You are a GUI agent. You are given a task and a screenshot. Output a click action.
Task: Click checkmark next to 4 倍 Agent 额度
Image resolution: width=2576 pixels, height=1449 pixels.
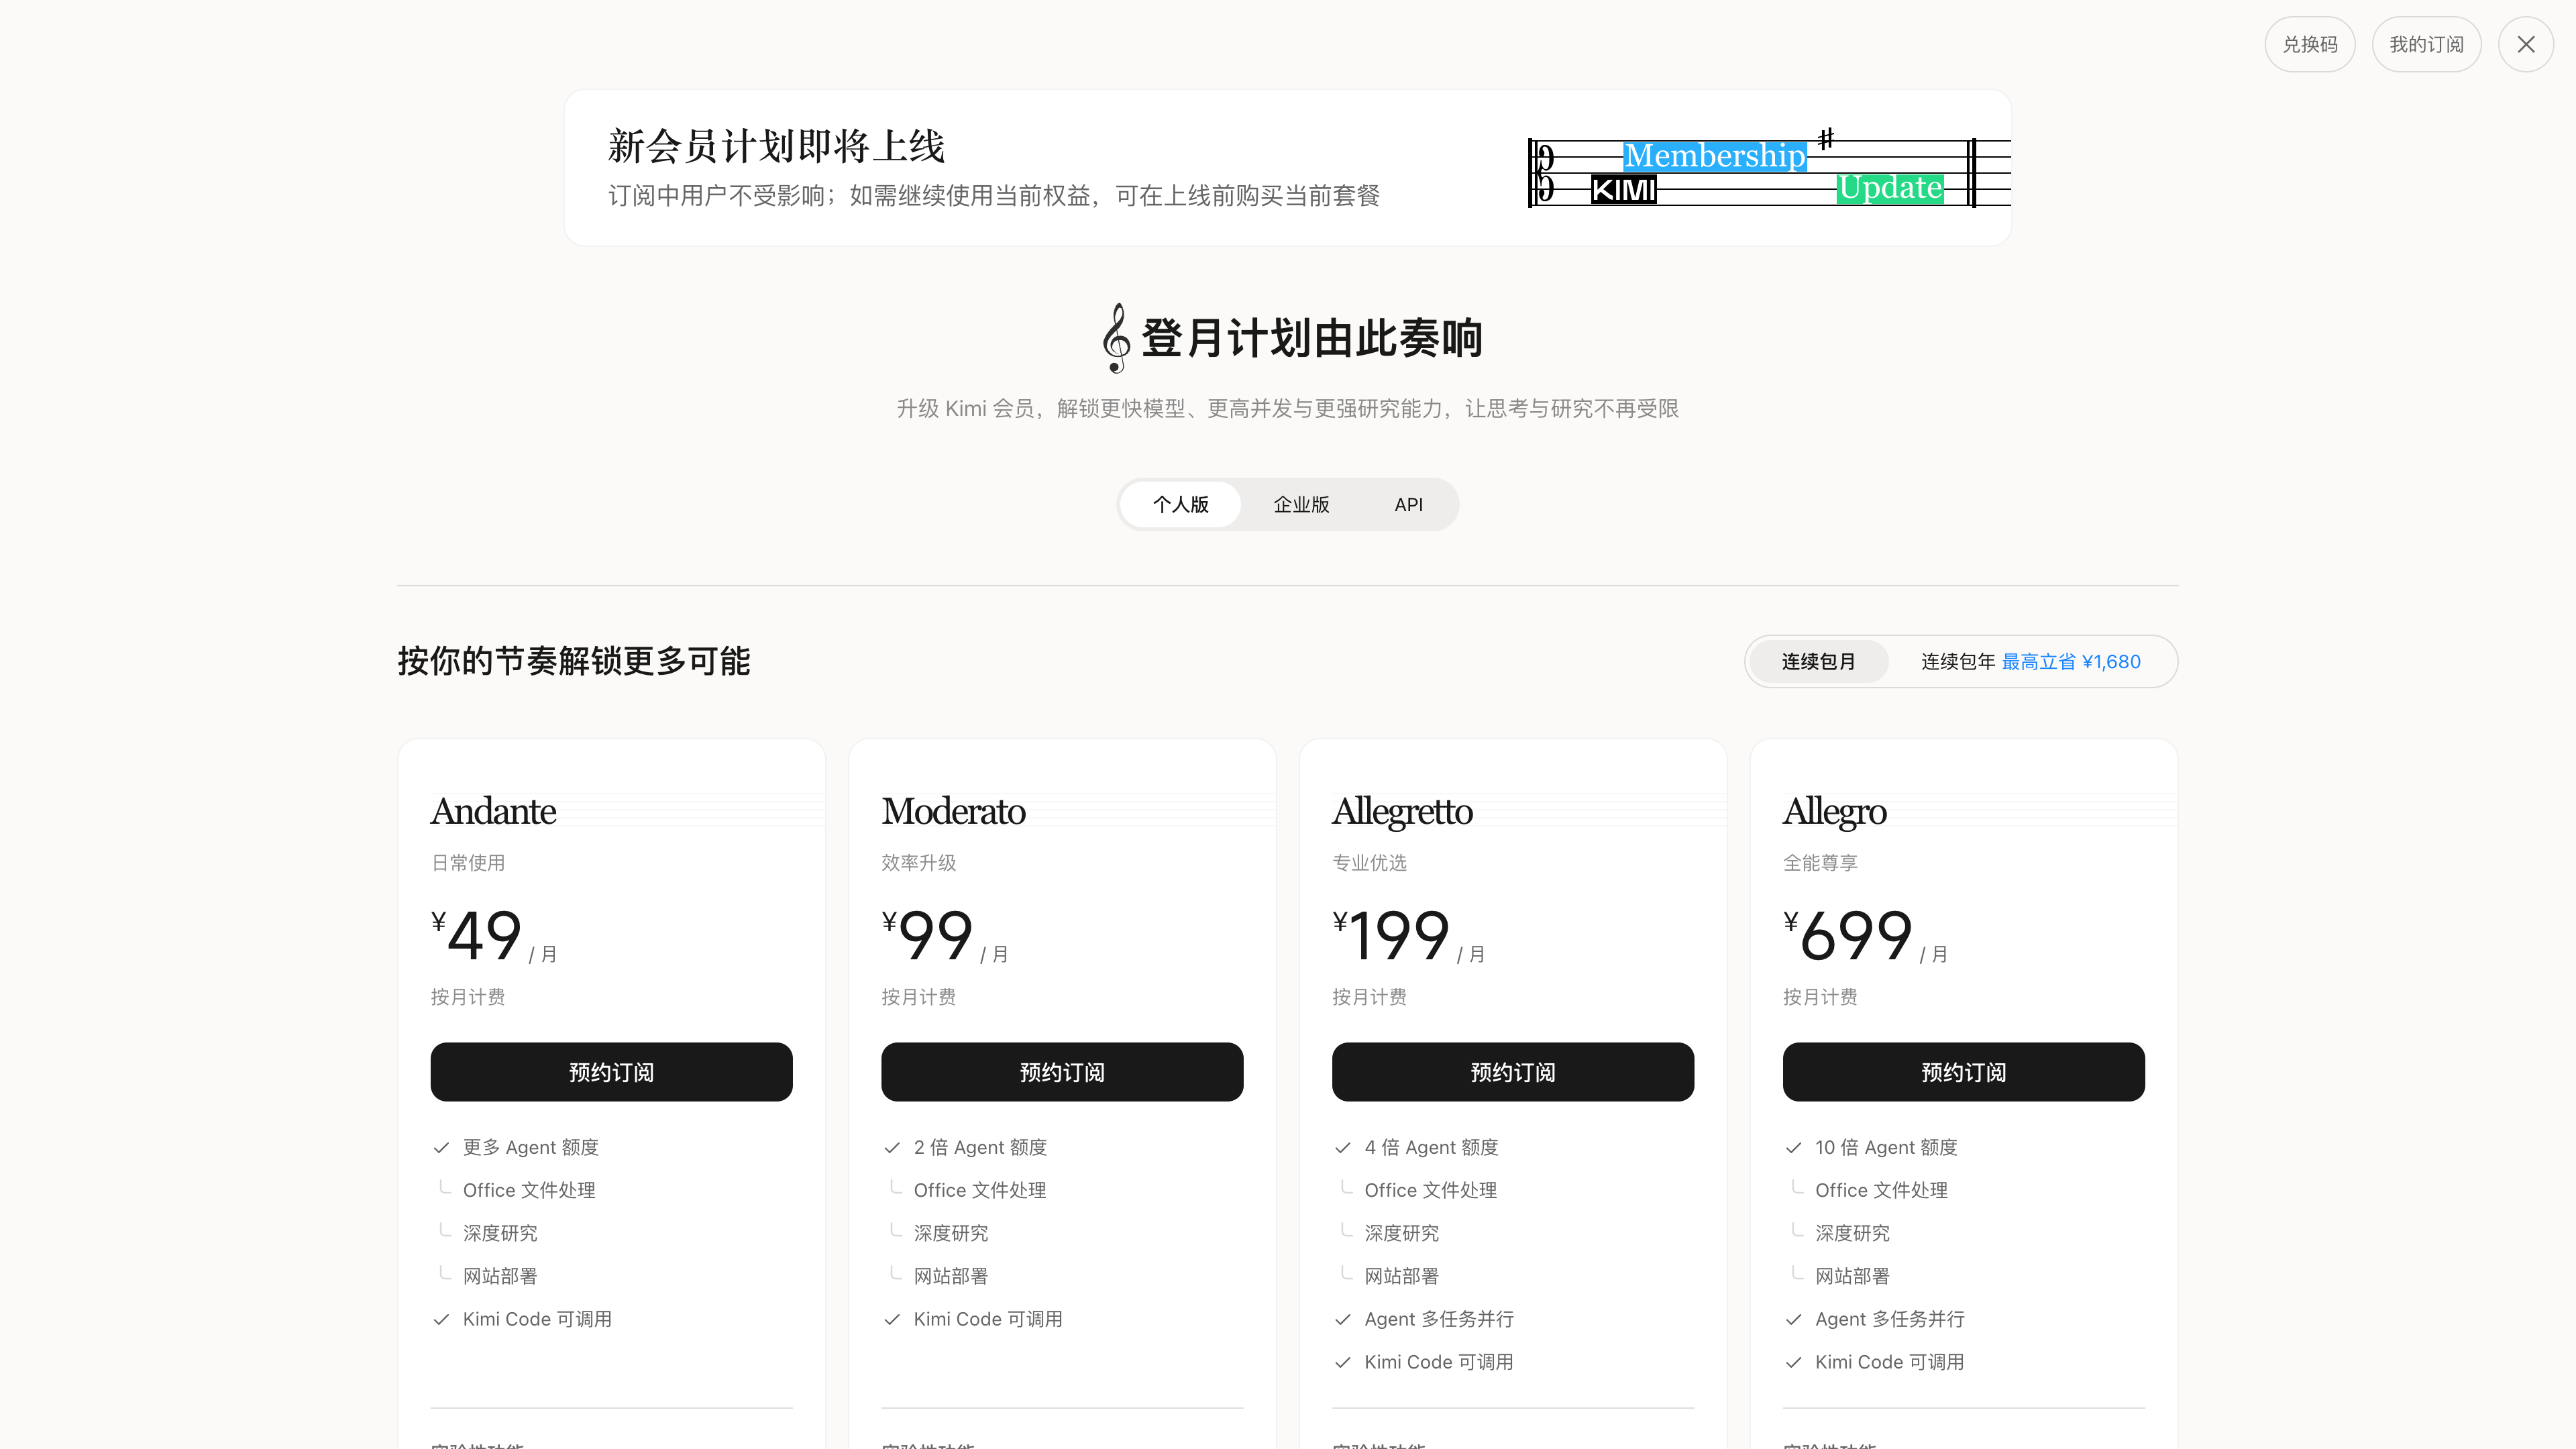point(1343,1148)
